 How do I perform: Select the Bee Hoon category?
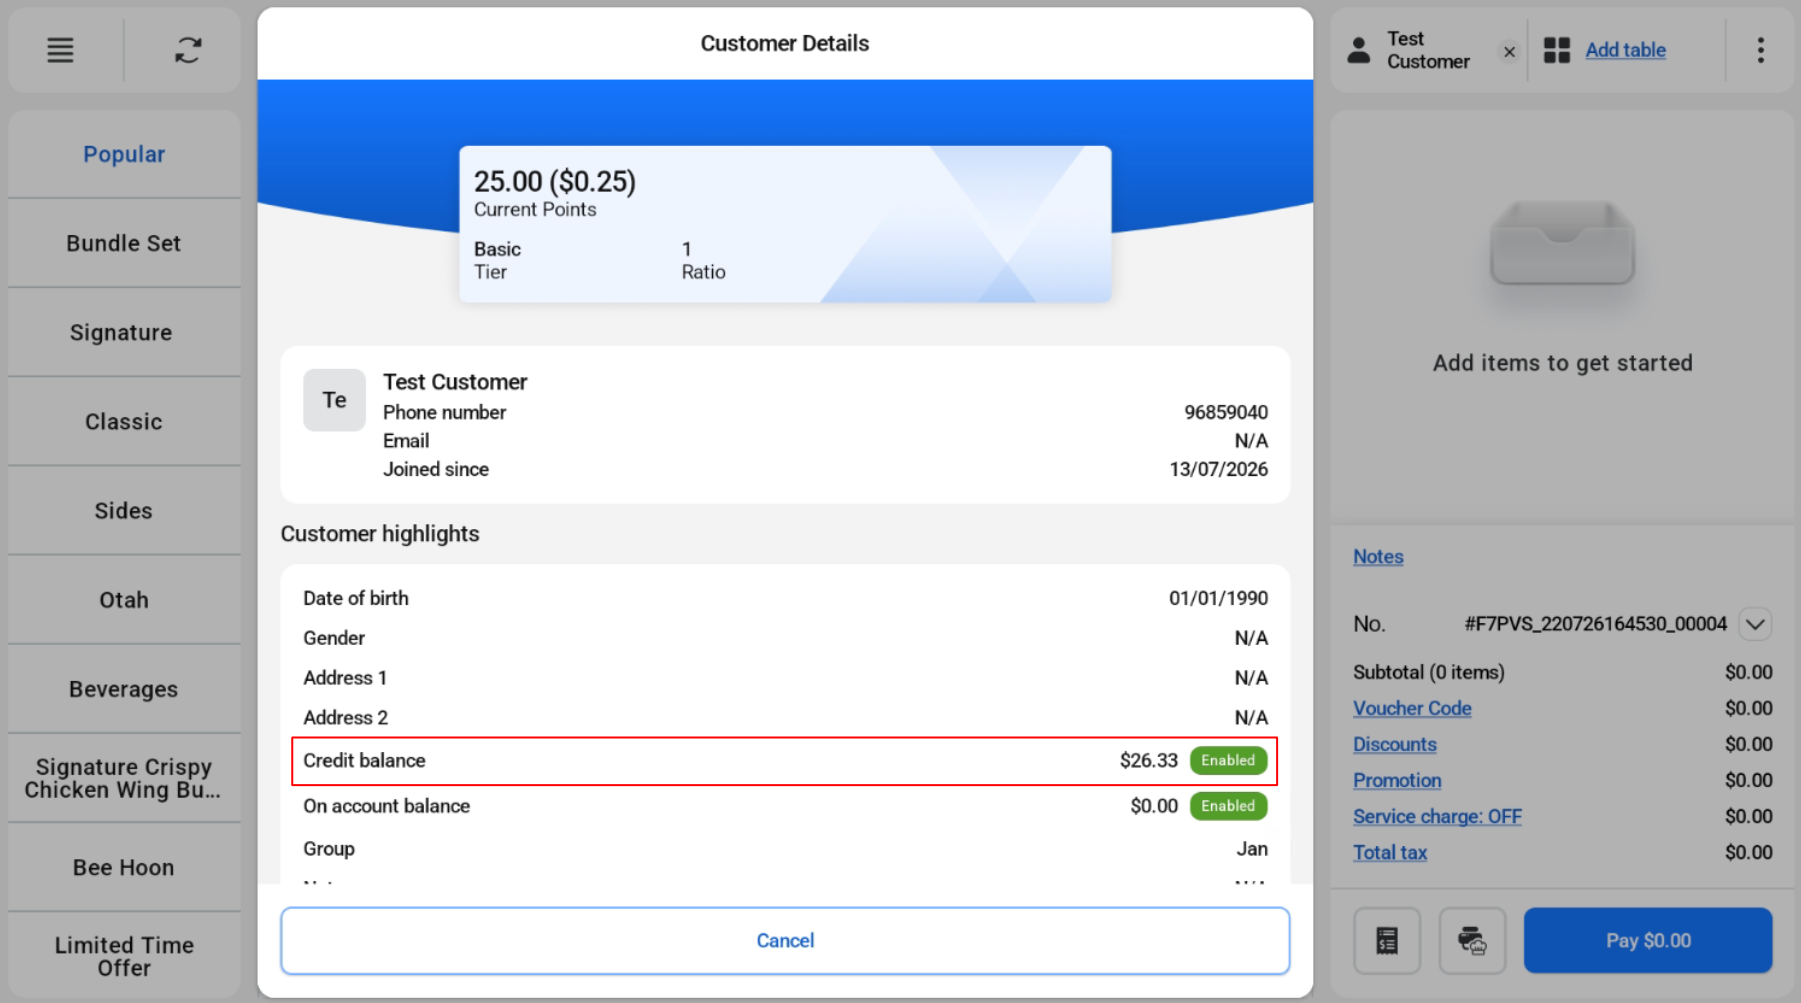pyautogui.click(x=124, y=867)
